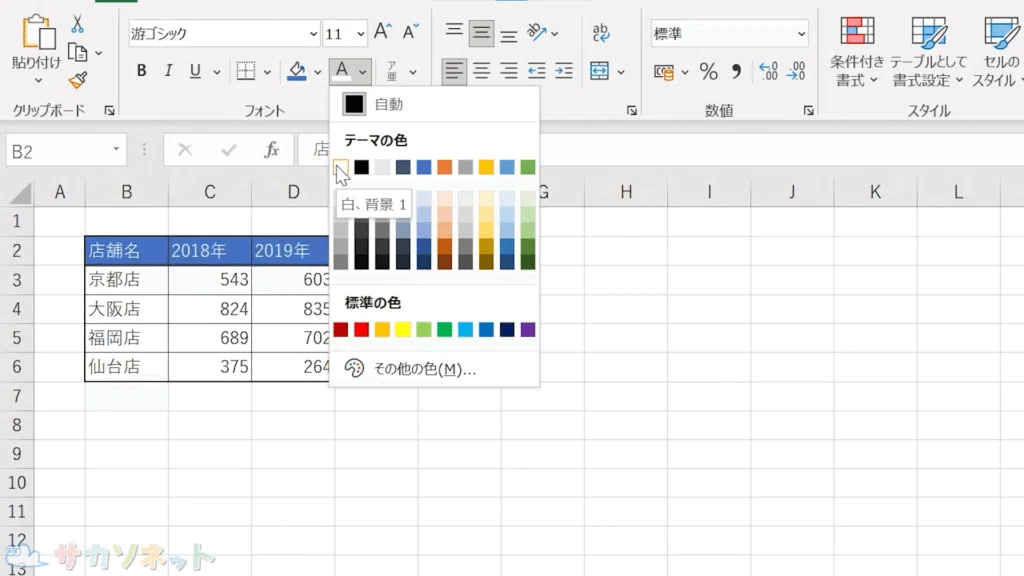Pick orange theme color swatch
1024x576 pixels.
coord(445,167)
